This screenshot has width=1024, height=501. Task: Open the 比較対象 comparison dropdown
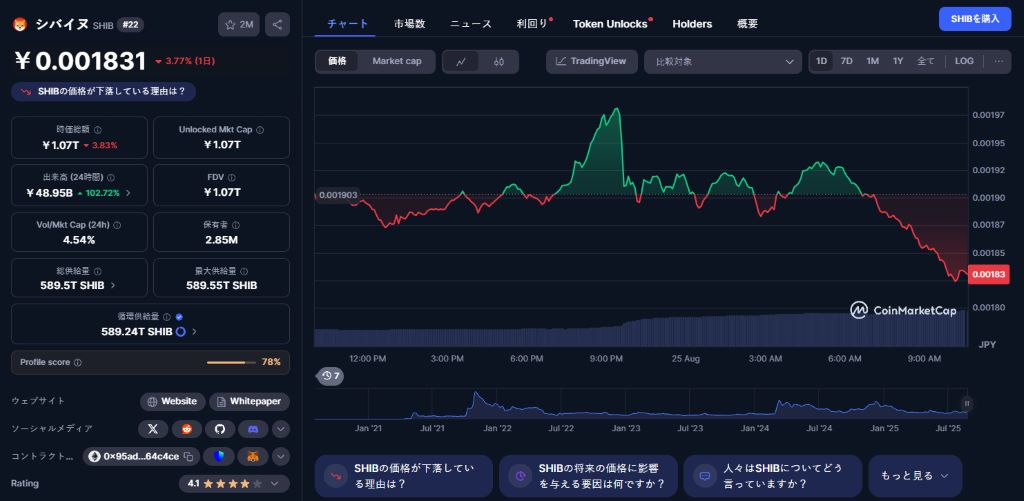coord(723,61)
